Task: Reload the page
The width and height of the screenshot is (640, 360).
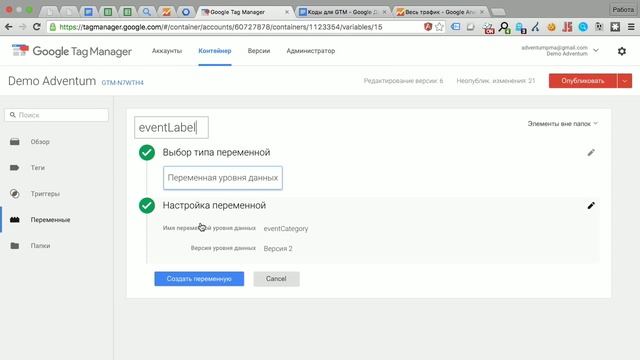Action: point(36,27)
